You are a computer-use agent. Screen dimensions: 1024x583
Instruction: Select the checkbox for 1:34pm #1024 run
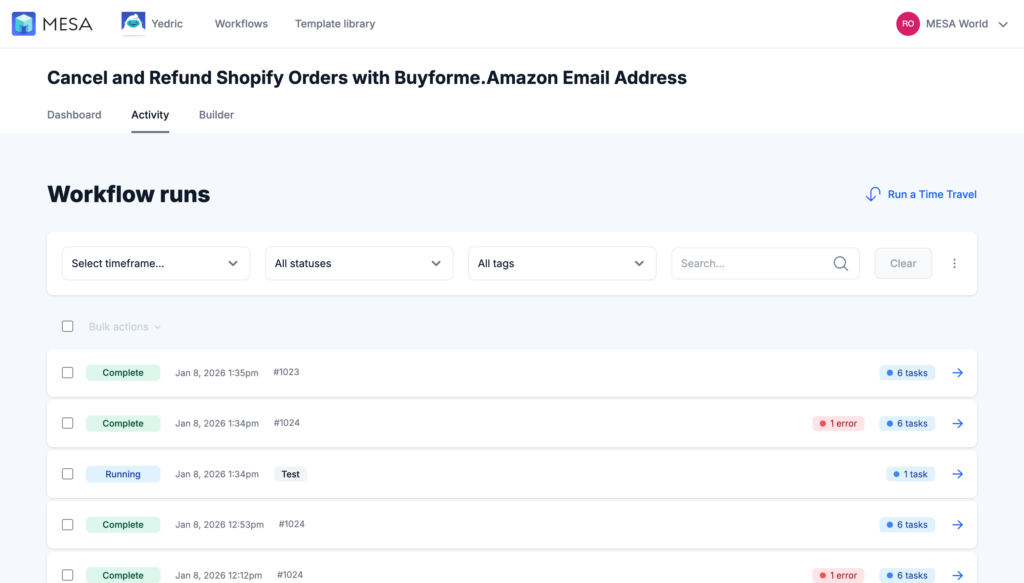pos(67,423)
